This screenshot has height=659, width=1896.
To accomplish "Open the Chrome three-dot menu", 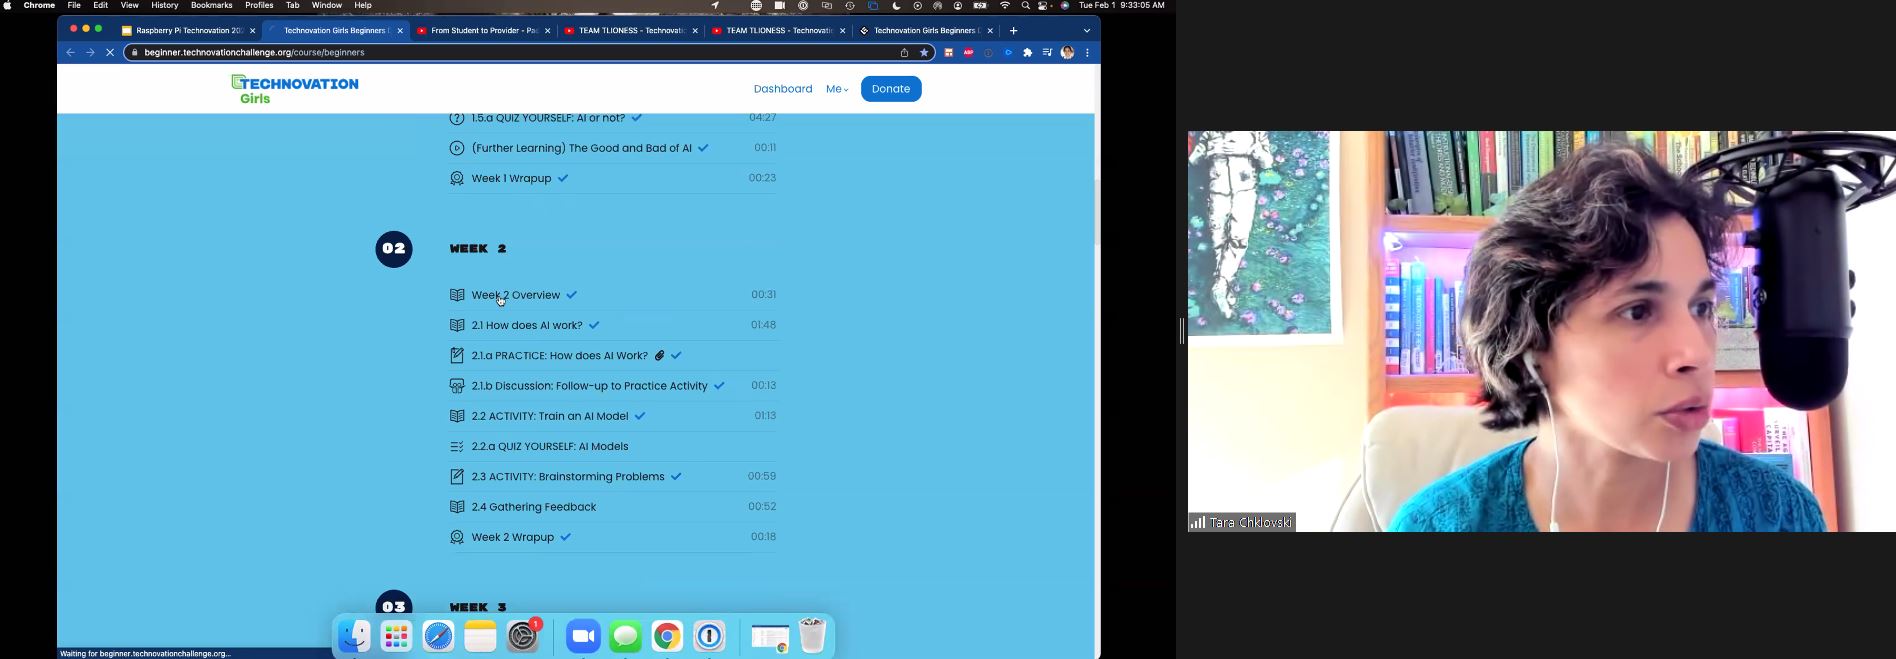I will point(1087,53).
